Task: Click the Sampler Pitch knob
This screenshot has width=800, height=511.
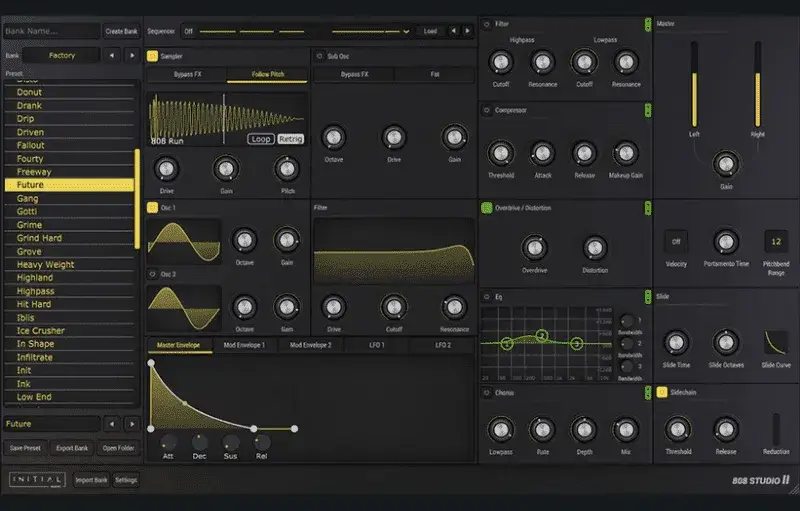Action: tap(287, 169)
